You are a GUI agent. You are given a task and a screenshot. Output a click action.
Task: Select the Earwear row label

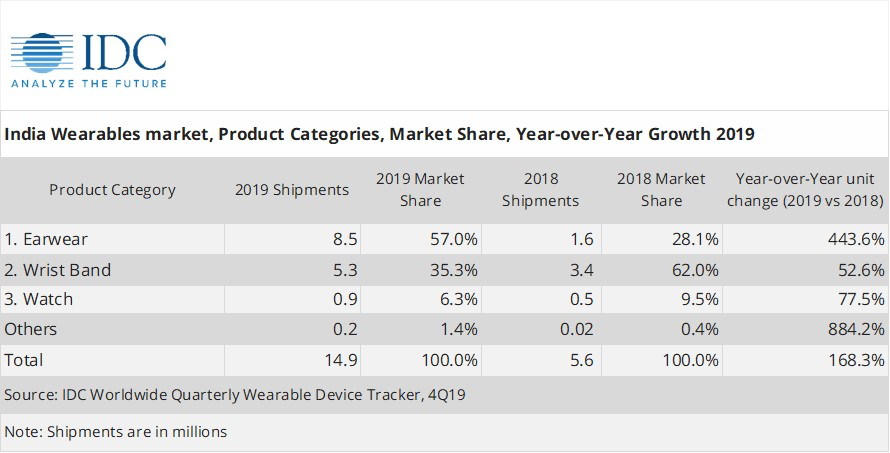tap(46, 239)
